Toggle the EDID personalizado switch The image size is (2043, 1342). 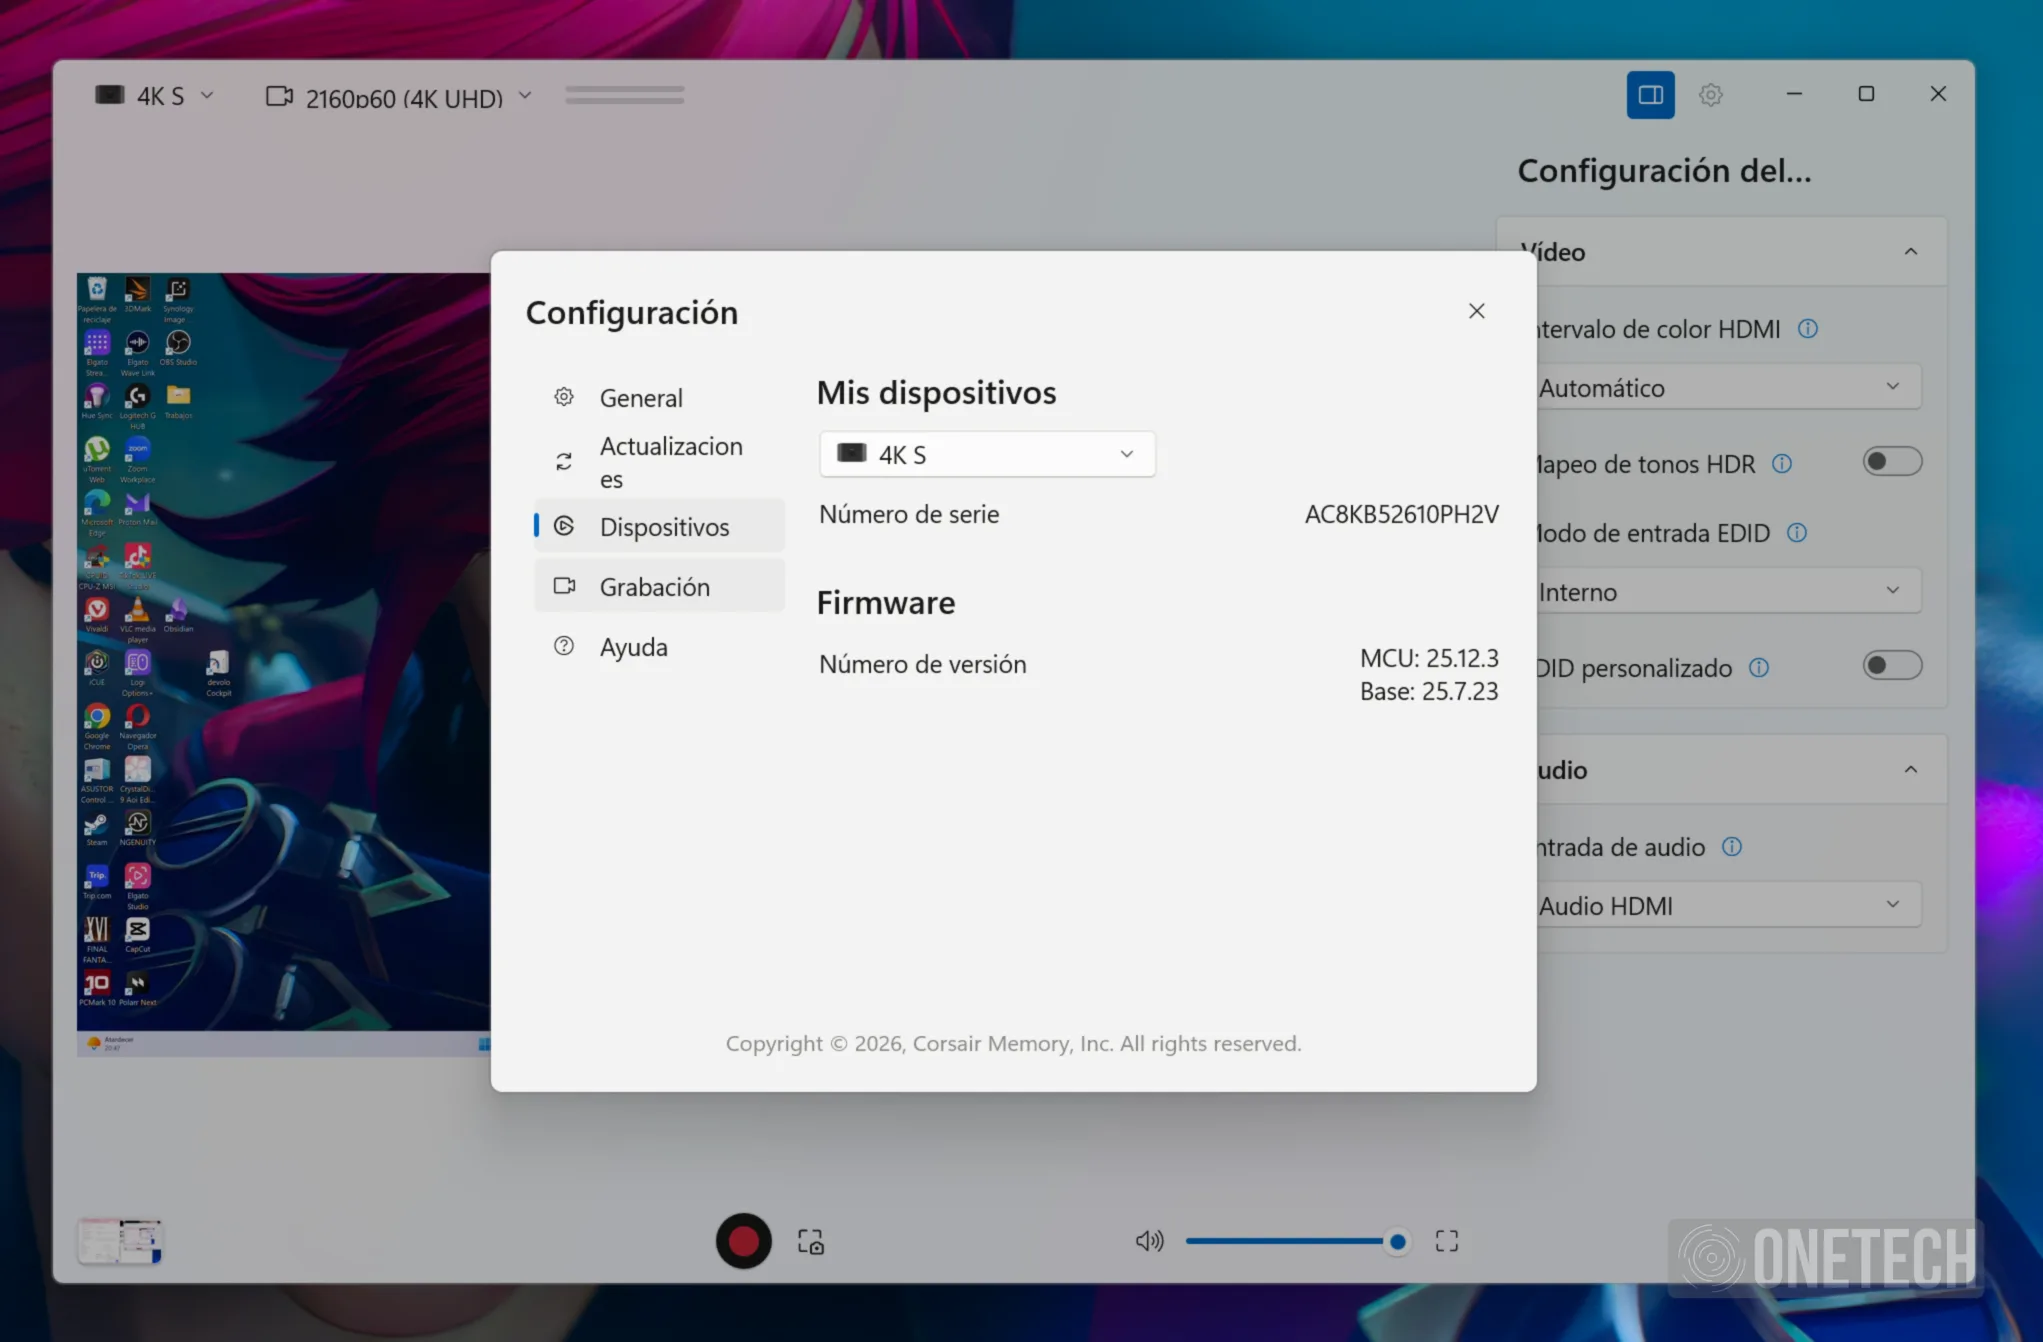coord(1891,665)
